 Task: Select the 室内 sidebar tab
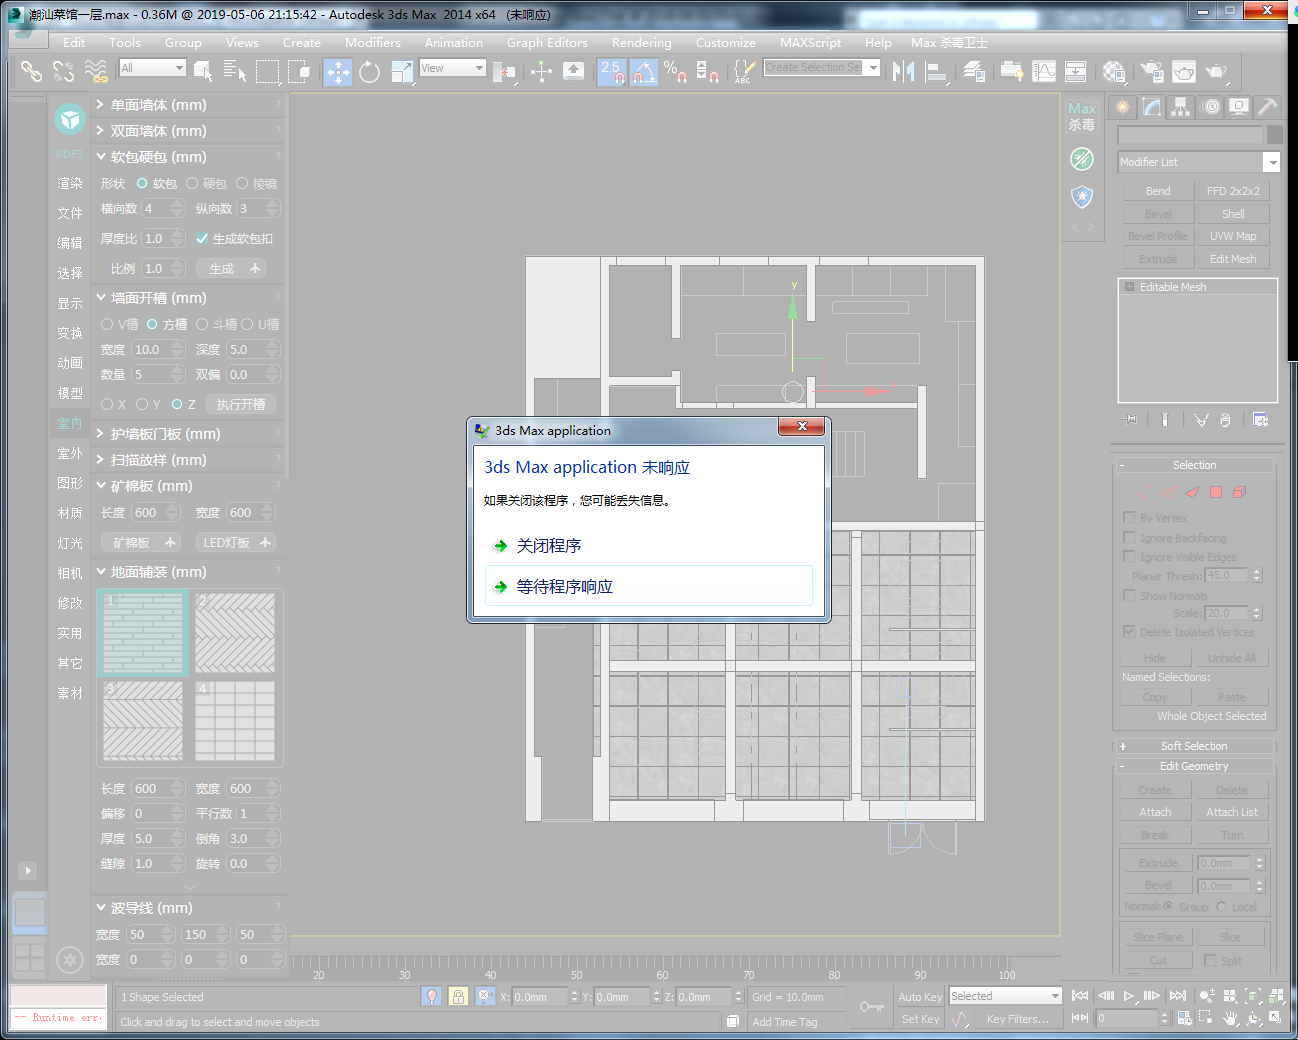click(x=70, y=424)
